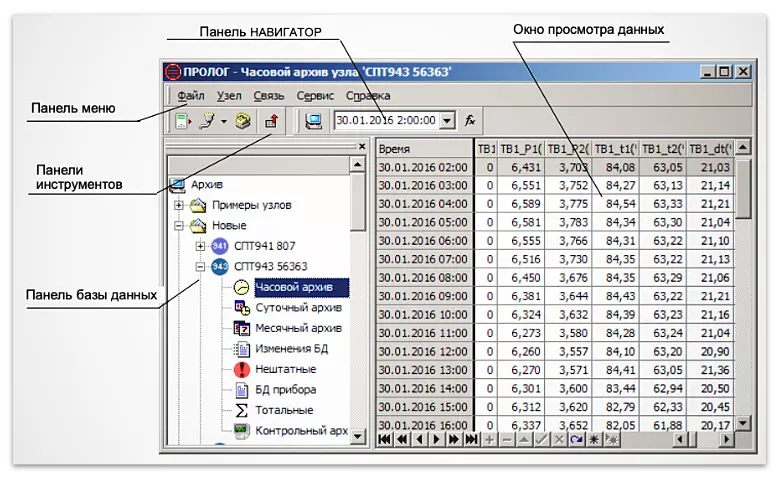Click the refresh button in record navigator
The height and width of the screenshot is (481, 780).
pos(577,439)
